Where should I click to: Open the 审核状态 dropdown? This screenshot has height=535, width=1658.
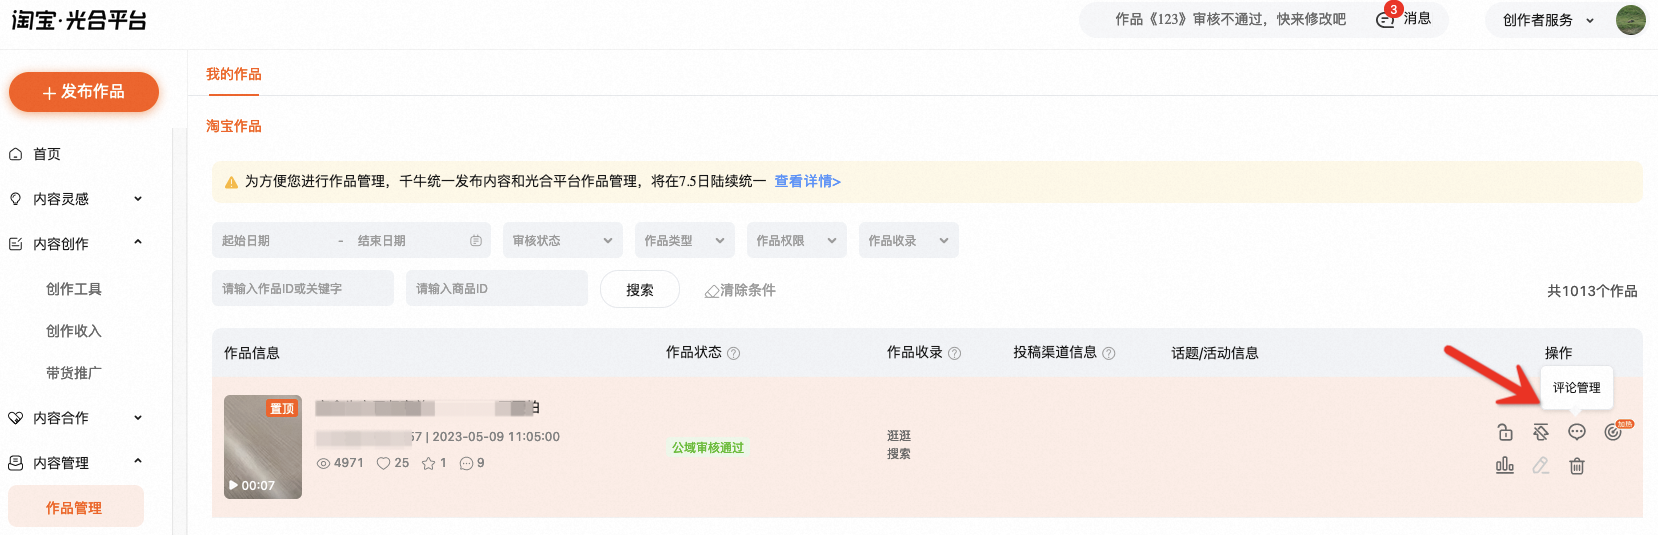(563, 240)
